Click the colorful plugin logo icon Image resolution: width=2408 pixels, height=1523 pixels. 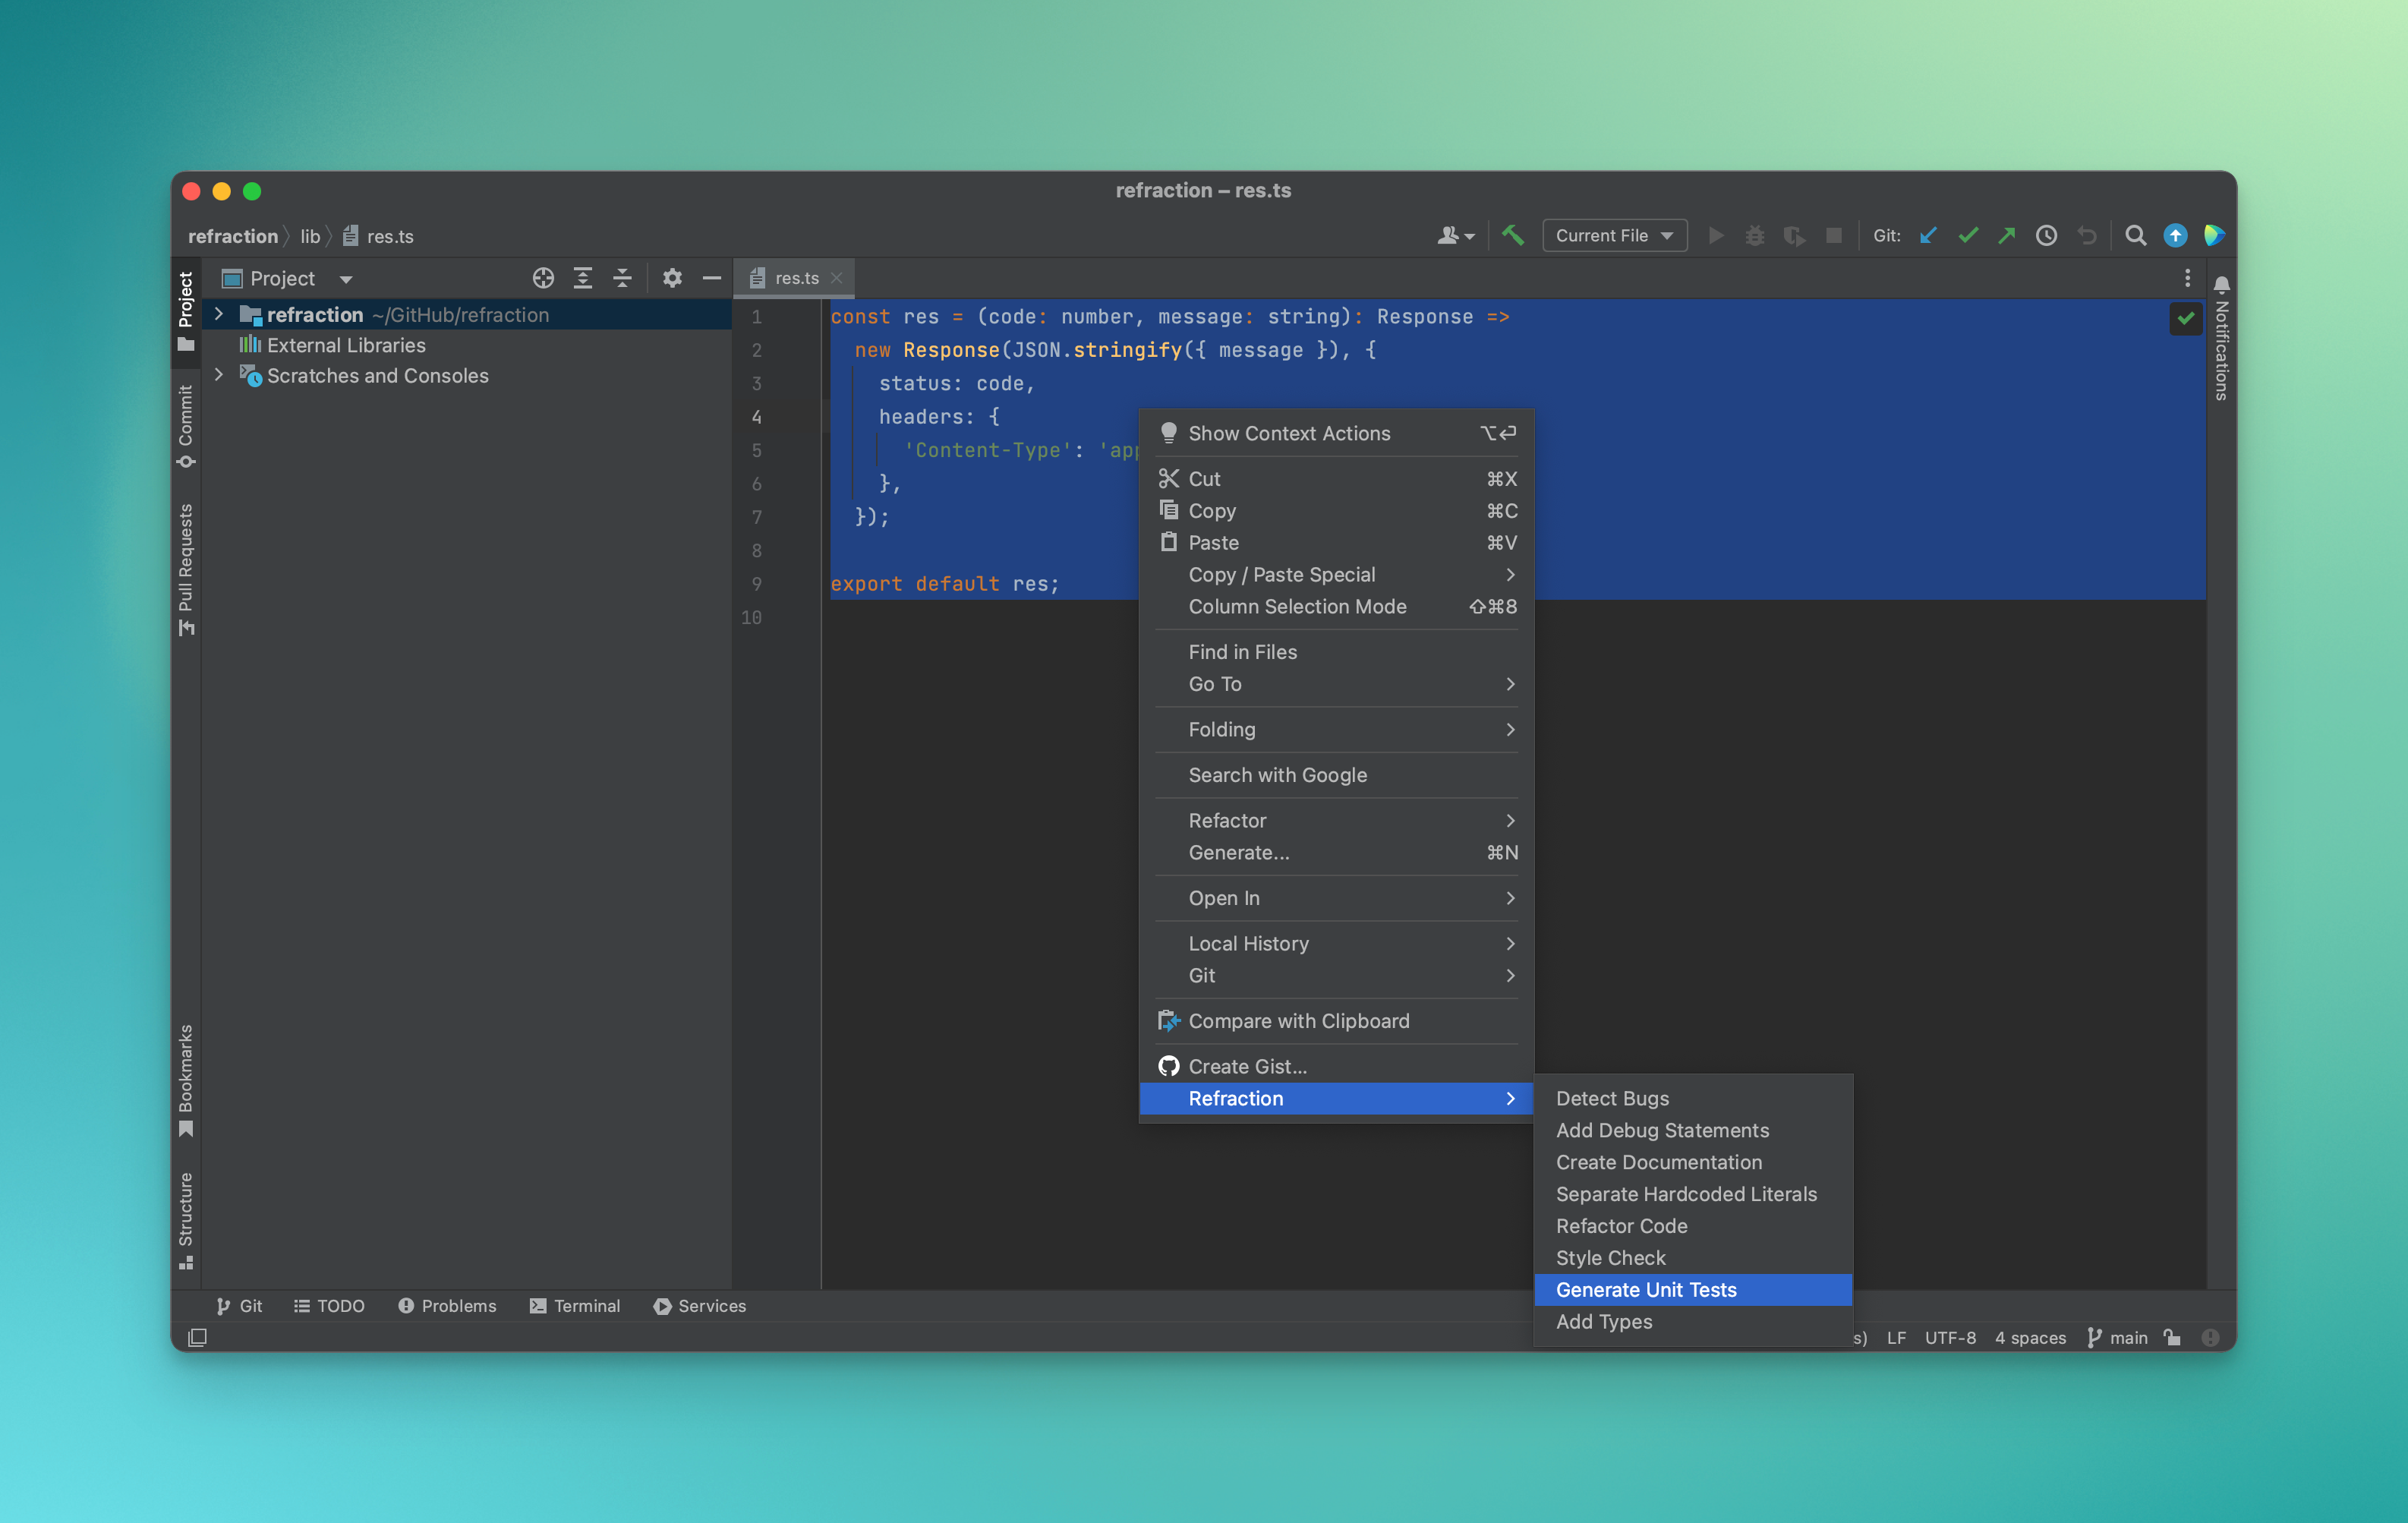tap(2214, 236)
